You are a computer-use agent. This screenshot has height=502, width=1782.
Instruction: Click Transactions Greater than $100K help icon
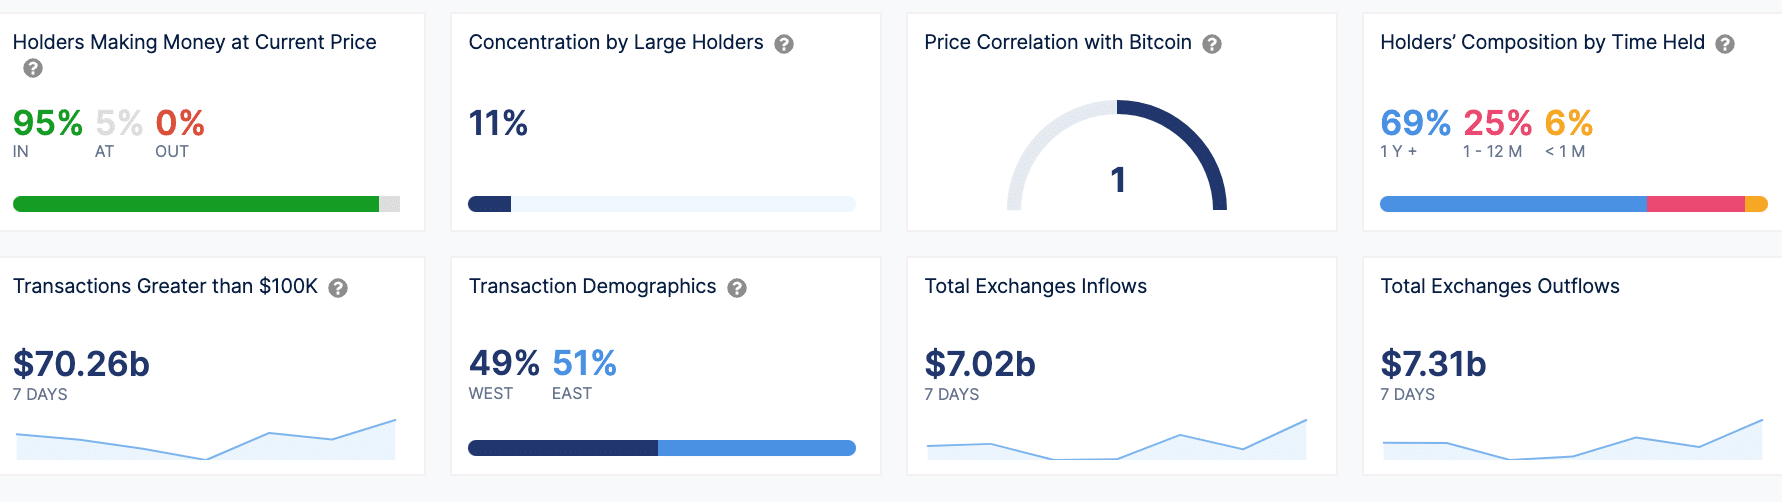coord(338,288)
